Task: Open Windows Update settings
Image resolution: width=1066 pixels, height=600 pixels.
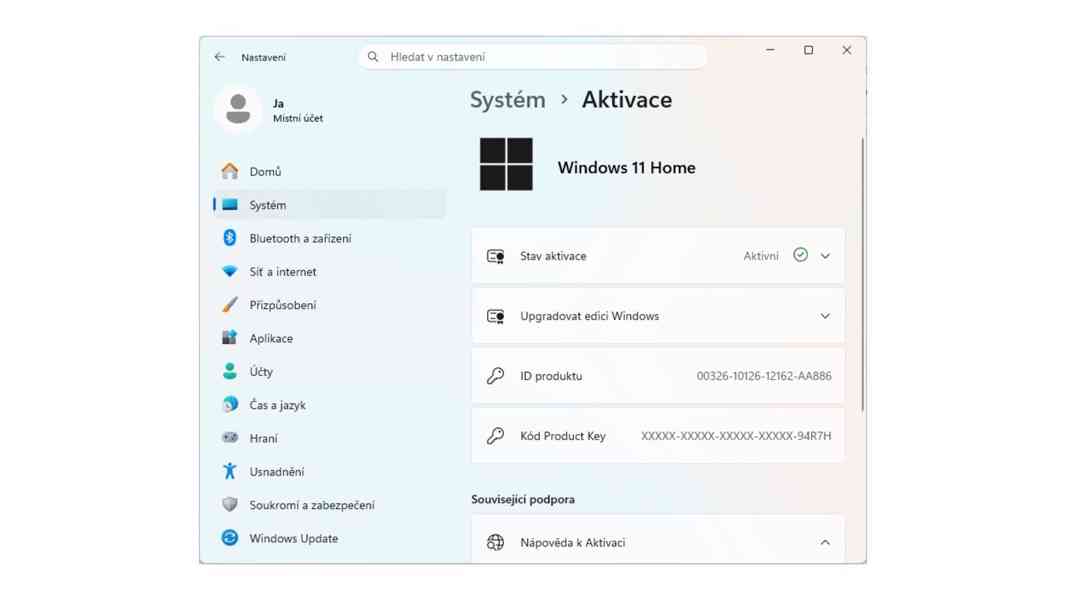Action: click(329, 537)
